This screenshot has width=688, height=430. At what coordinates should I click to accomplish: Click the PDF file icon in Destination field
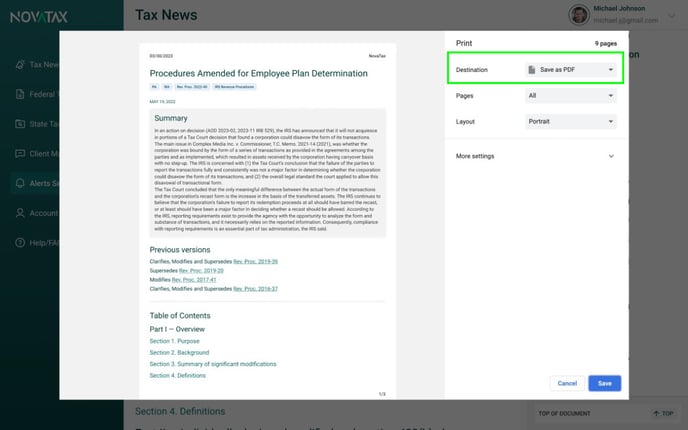click(531, 70)
